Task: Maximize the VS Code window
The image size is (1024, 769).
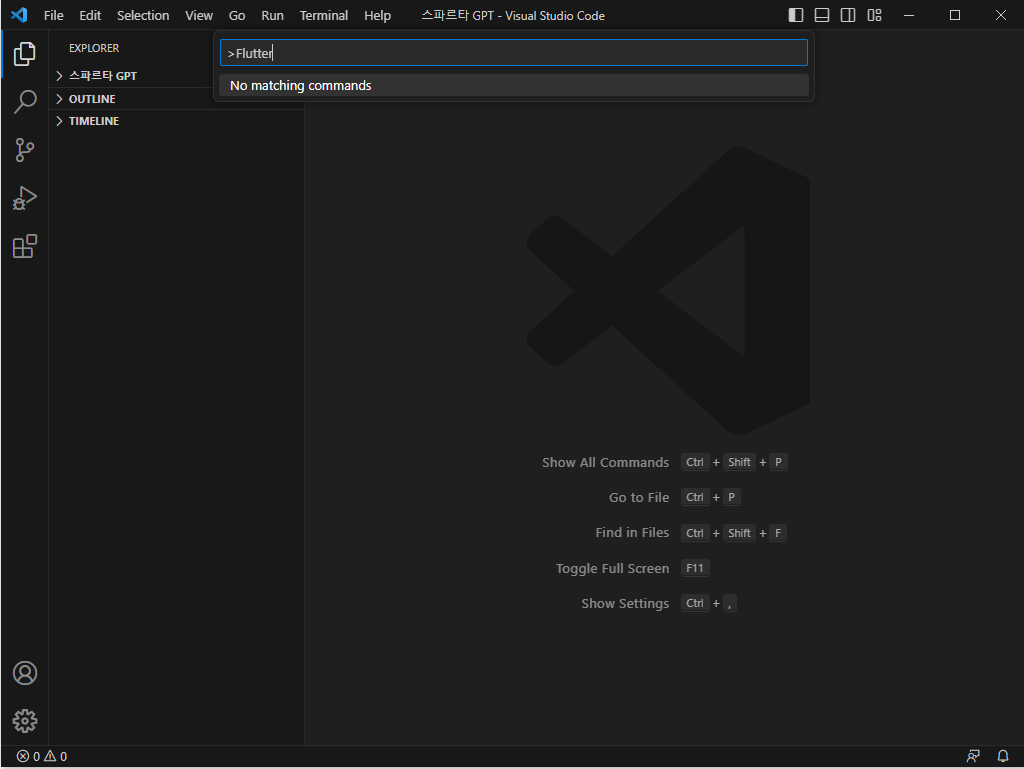Action: pos(955,15)
